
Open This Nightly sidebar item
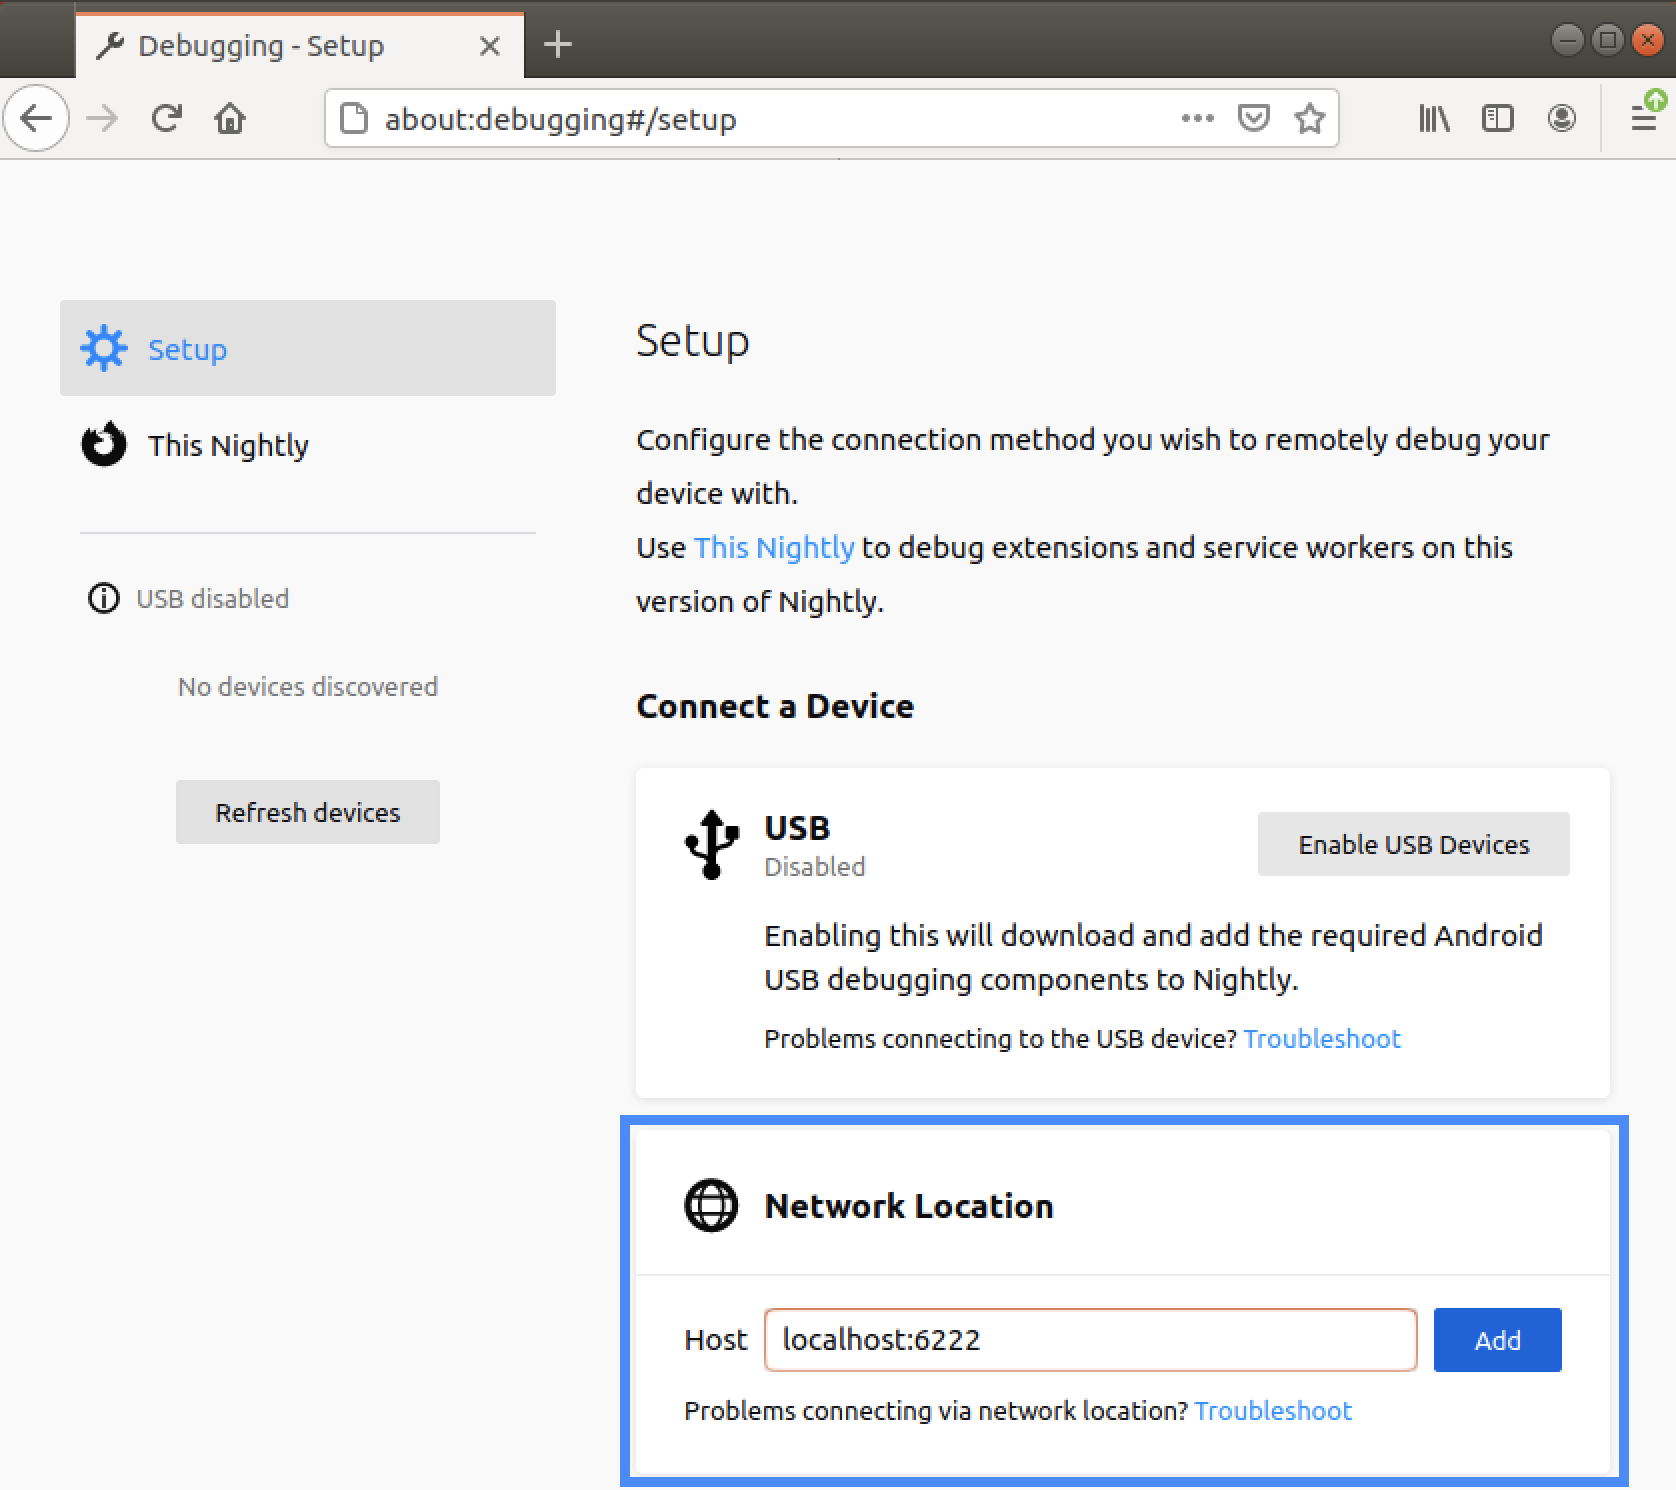pyautogui.click(x=228, y=445)
